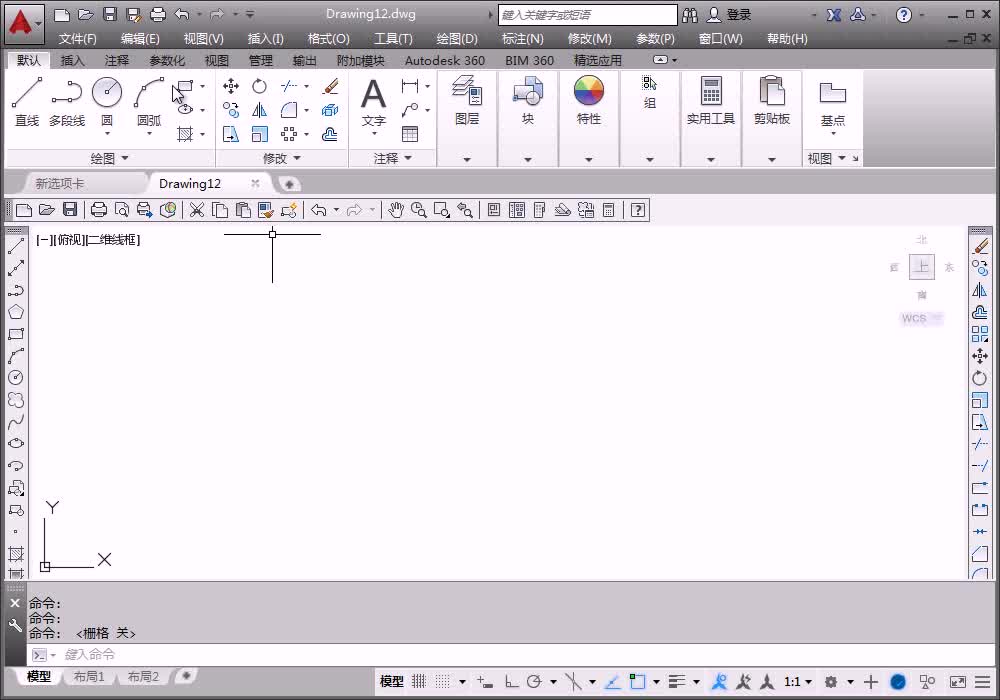1000x700 pixels.
Task: Click the Match Properties icon in toolbar
Action: [x=266, y=210]
